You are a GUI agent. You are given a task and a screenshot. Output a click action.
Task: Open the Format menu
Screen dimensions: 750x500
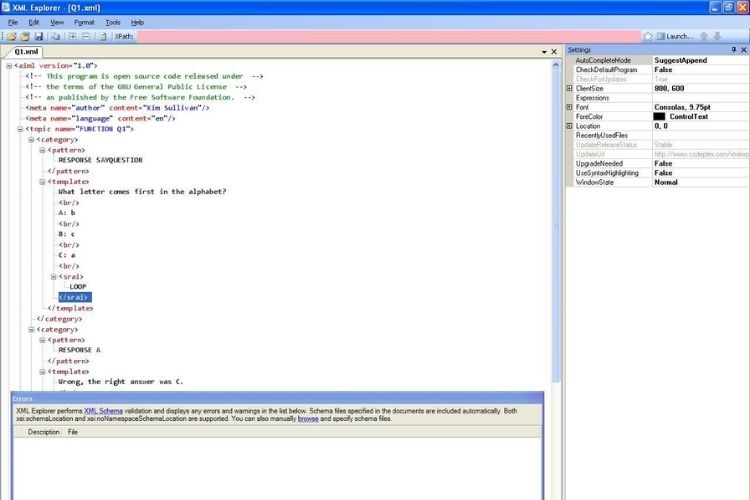(84, 22)
